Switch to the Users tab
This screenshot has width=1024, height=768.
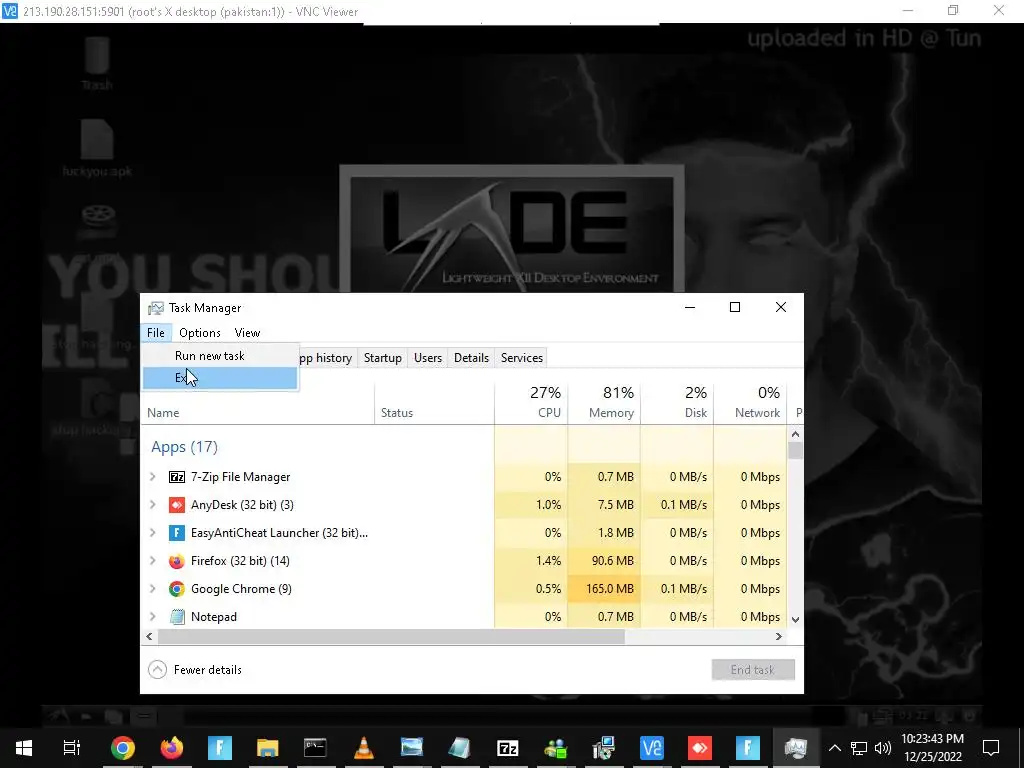click(428, 358)
